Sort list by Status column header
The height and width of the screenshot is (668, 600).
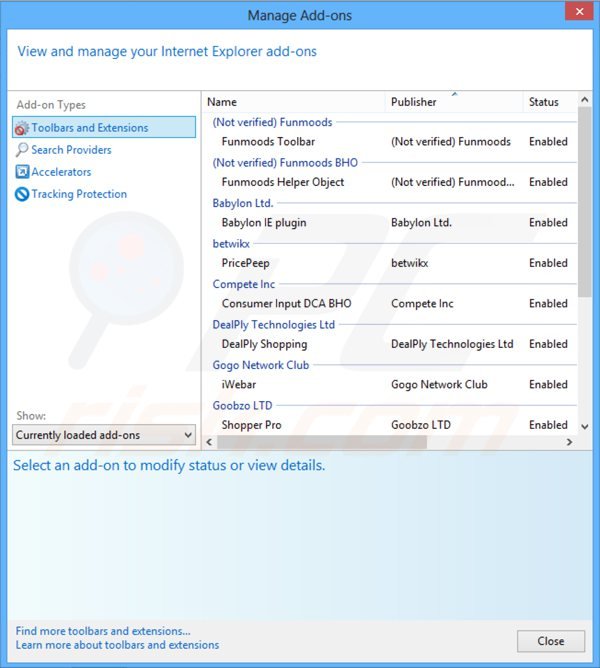point(550,102)
